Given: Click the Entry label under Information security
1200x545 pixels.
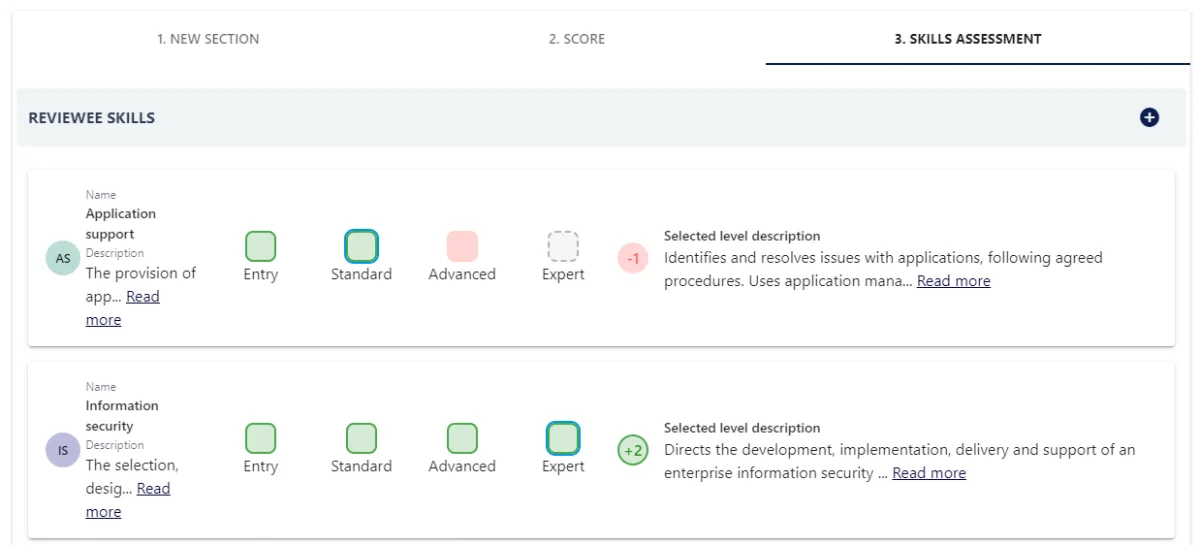Looking at the screenshot, I should [261, 466].
